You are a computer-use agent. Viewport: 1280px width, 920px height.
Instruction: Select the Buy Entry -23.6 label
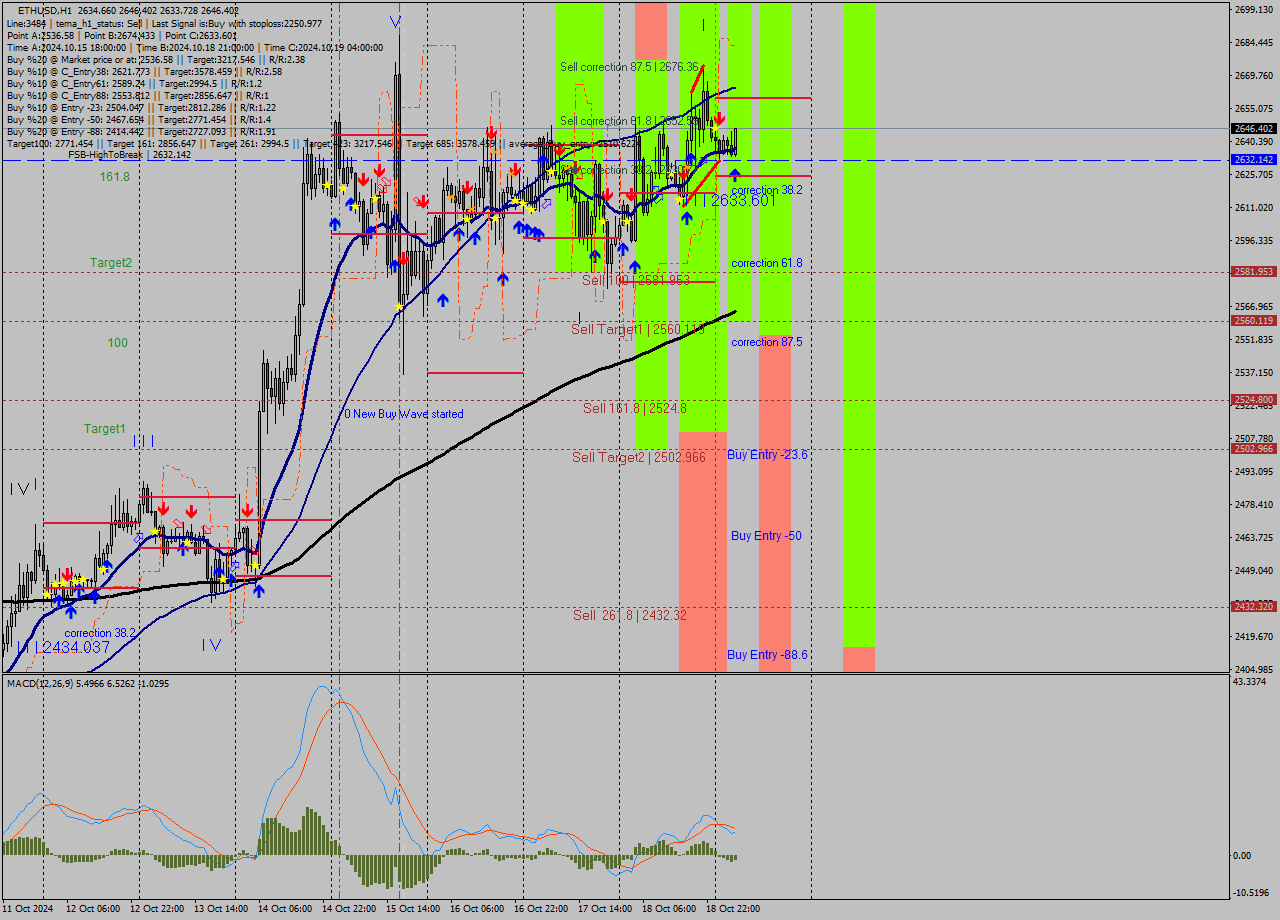[767, 455]
